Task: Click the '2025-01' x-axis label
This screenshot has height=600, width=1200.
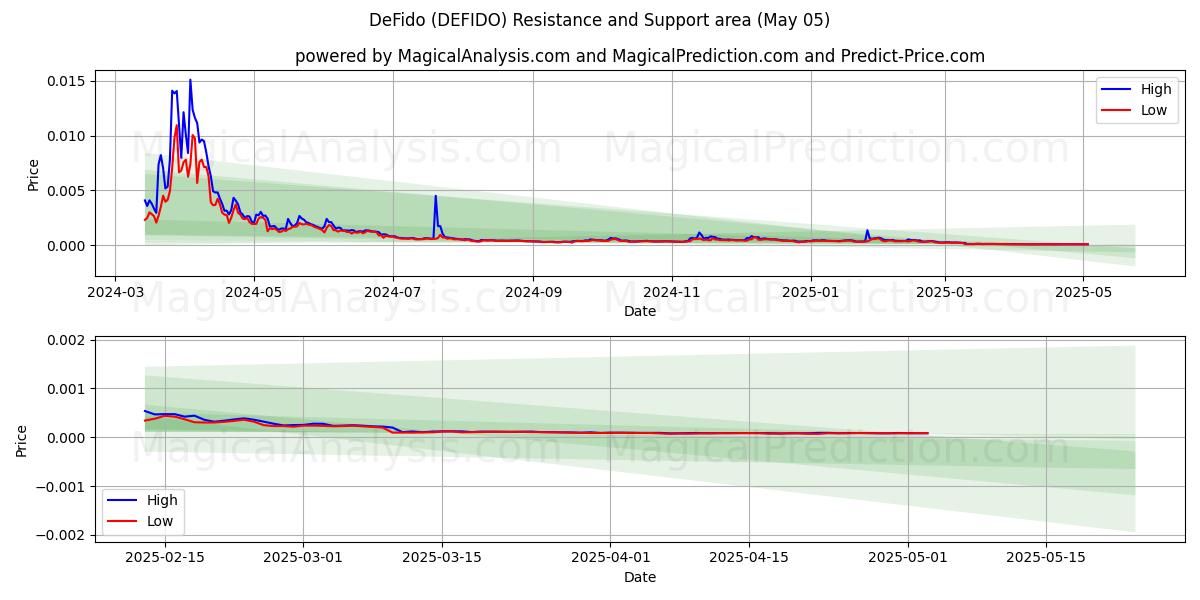Action: (811, 293)
